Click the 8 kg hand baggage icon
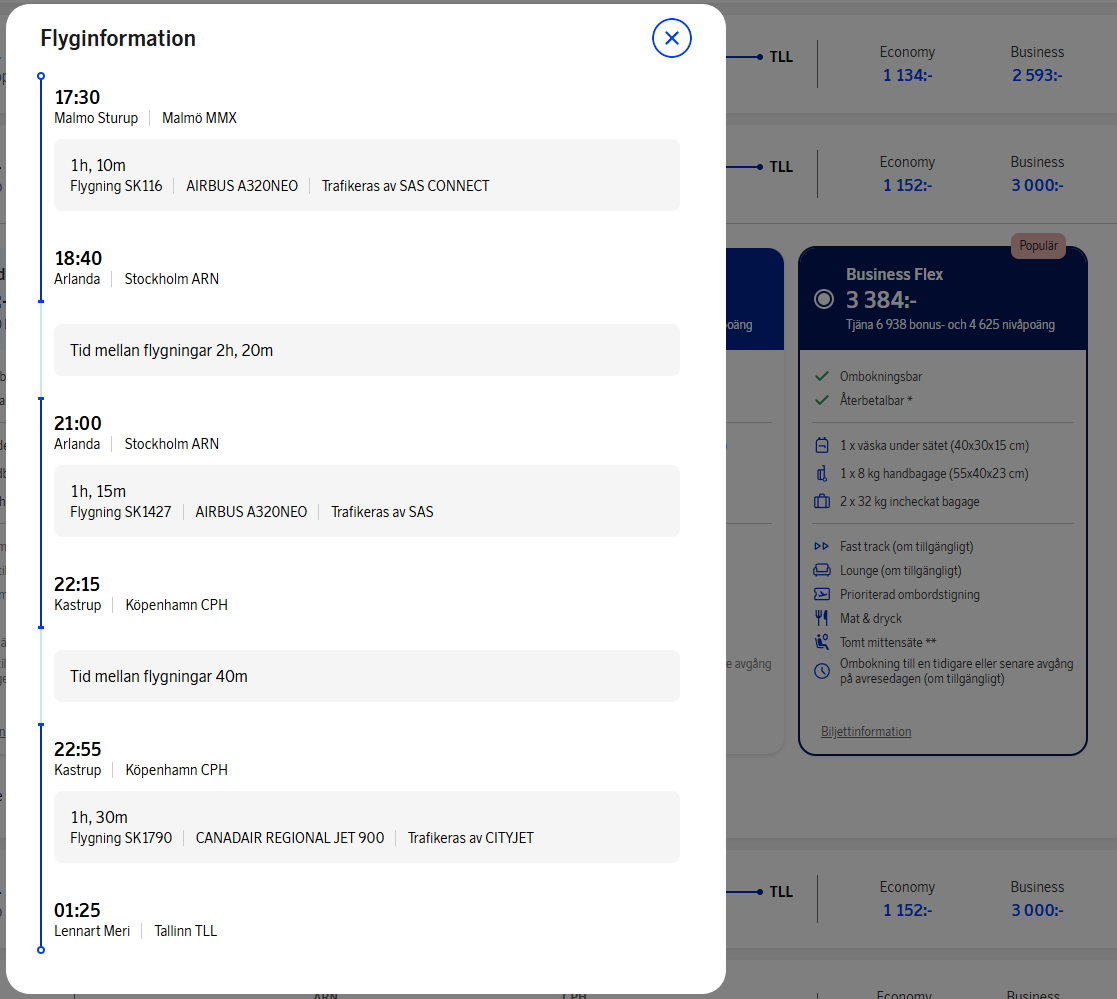The image size is (1117, 999). tap(821, 474)
